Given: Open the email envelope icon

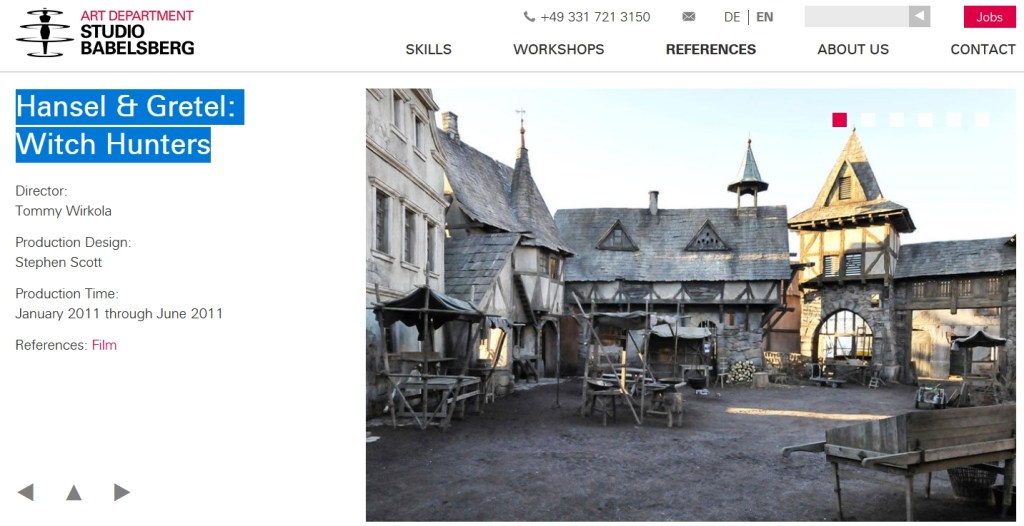Looking at the screenshot, I should coord(688,17).
